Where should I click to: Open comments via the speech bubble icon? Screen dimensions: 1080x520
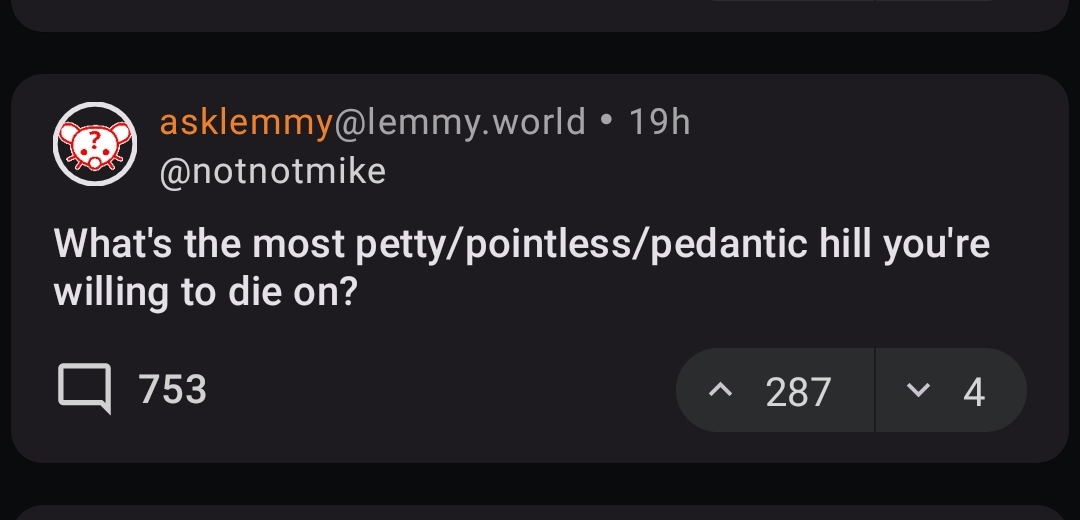click(x=84, y=390)
